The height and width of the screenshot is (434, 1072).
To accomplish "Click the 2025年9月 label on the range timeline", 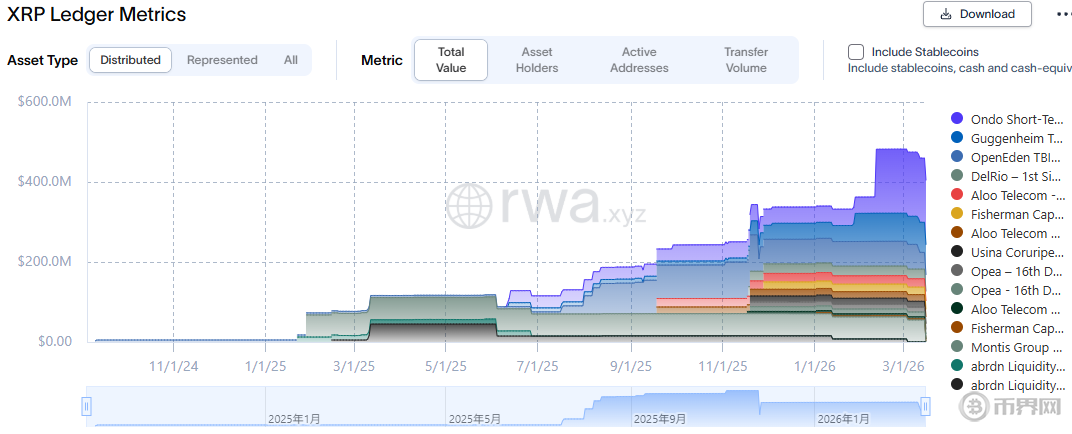I will 660,419.
